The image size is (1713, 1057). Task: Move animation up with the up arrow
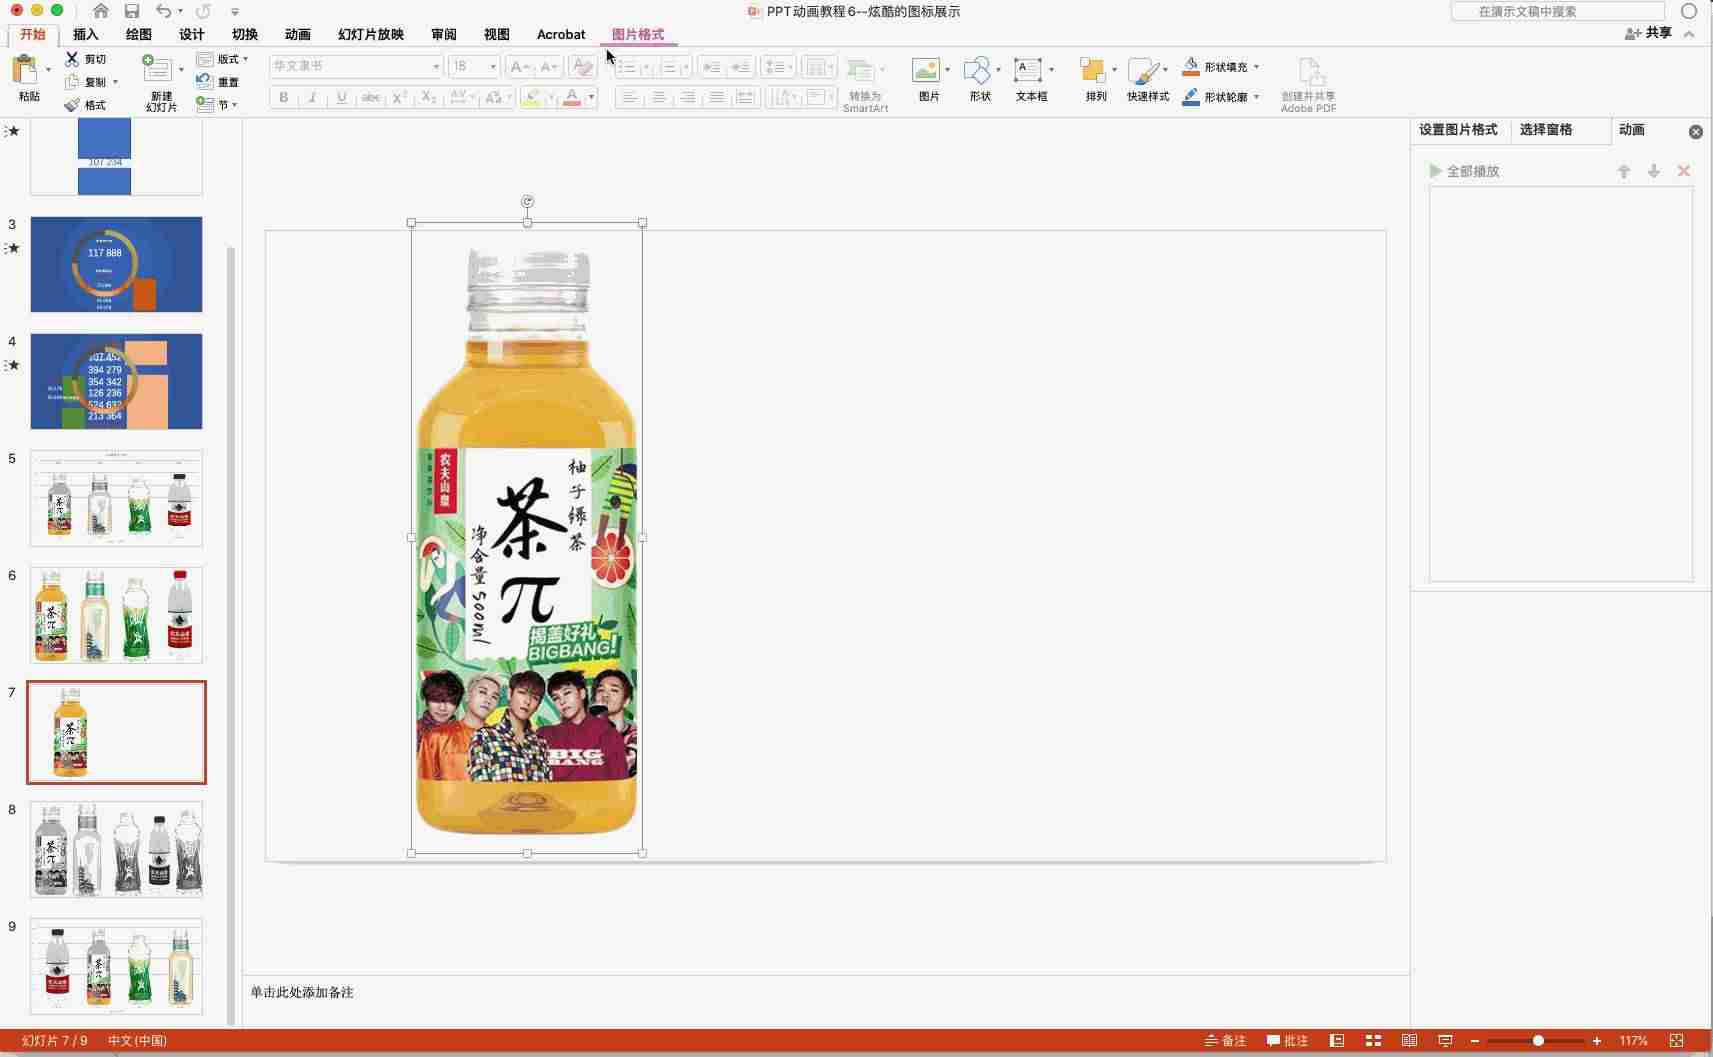[x=1624, y=171]
